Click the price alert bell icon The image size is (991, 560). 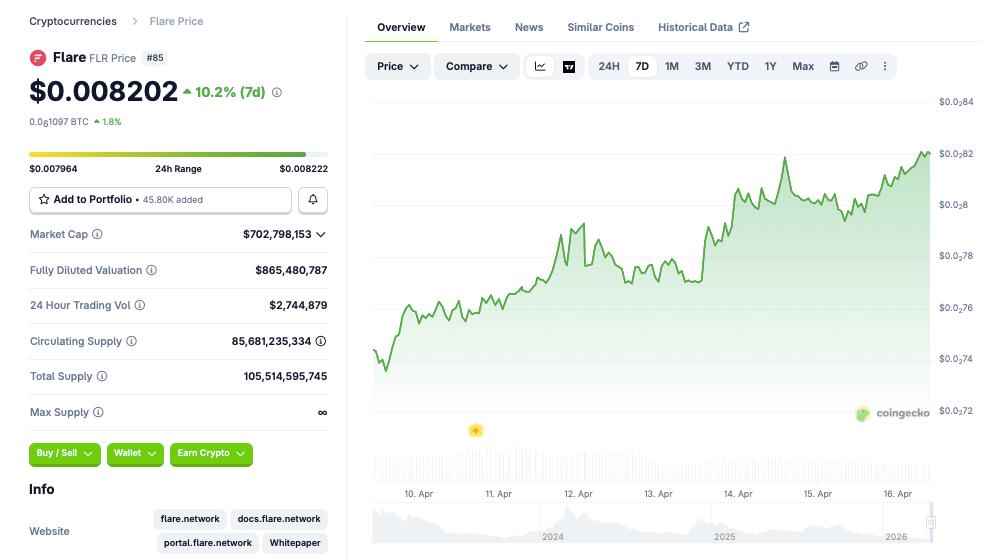coord(313,200)
